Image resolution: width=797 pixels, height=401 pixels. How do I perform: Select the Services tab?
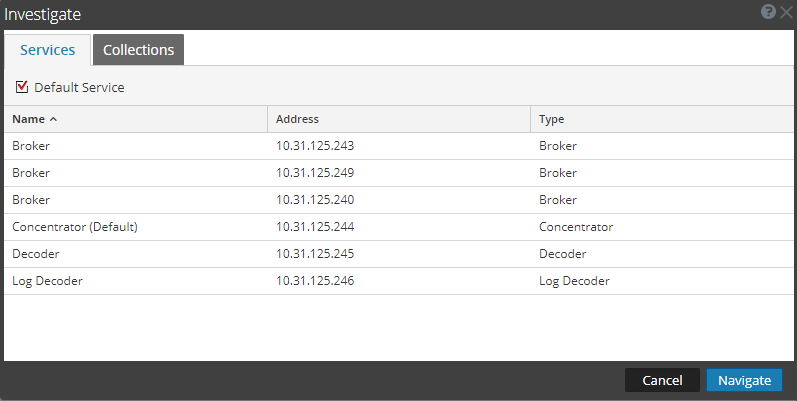[x=48, y=50]
